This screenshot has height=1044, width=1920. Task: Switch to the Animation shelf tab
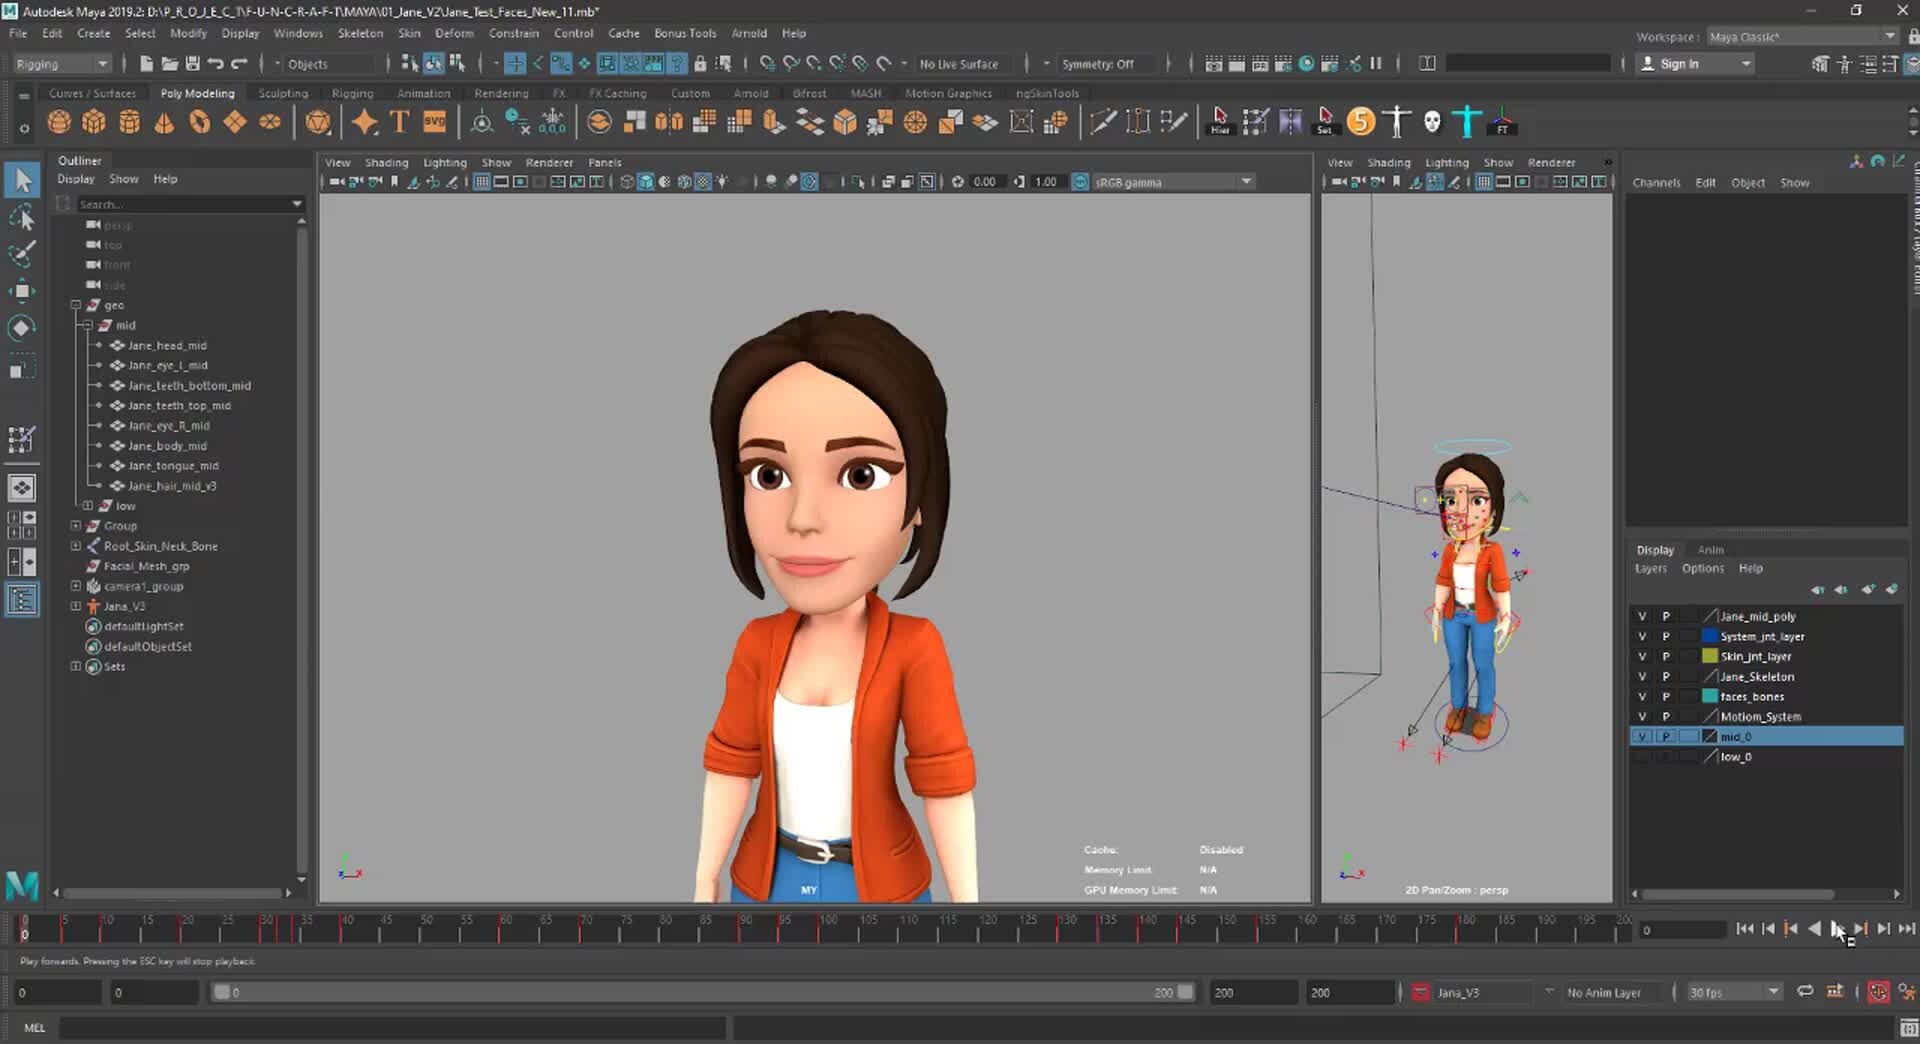[423, 93]
